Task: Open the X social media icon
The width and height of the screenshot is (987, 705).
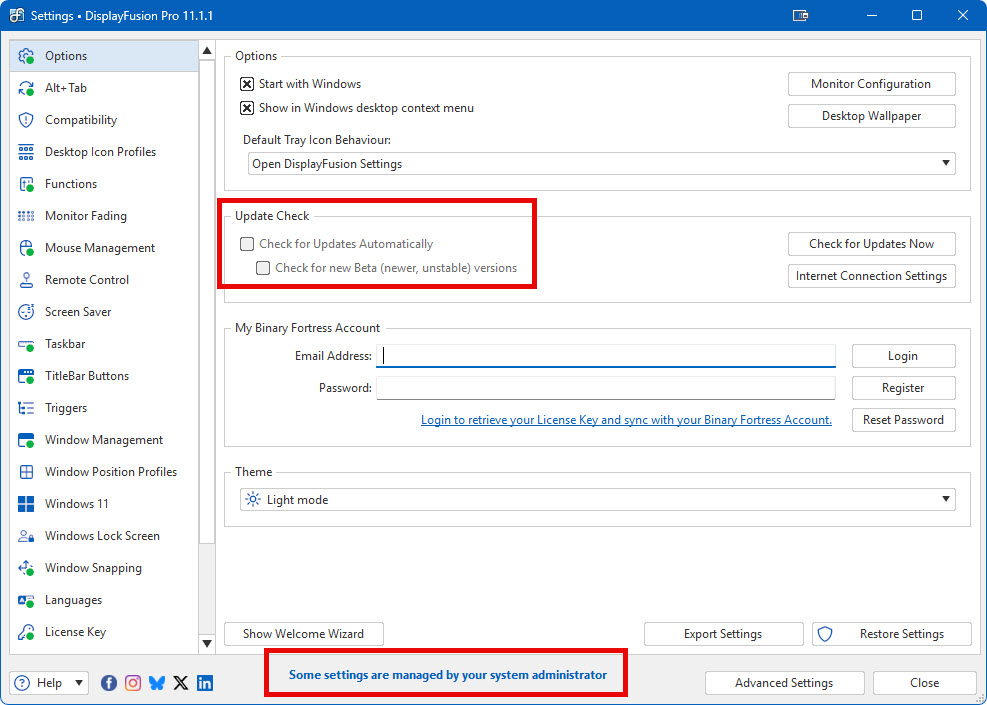Action: (x=181, y=683)
